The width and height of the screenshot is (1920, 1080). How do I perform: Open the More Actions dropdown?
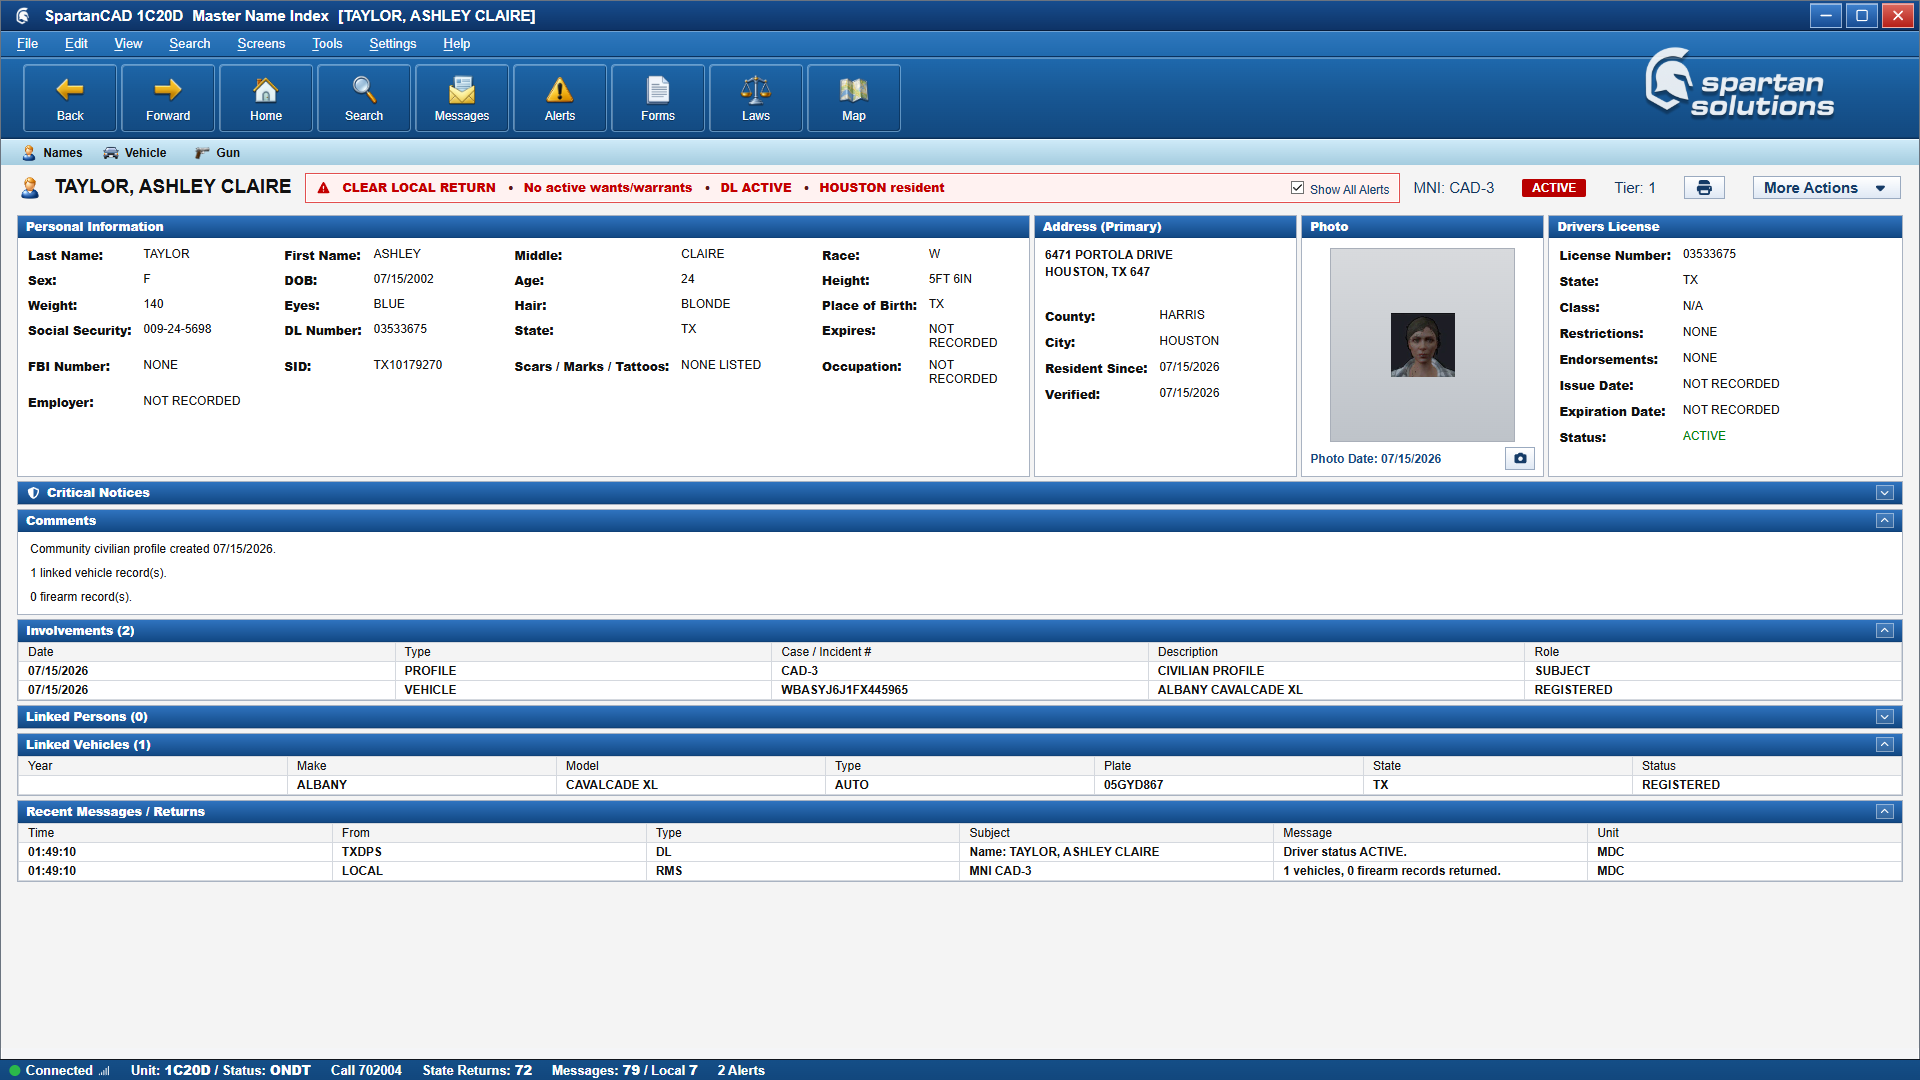tap(1826, 188)
